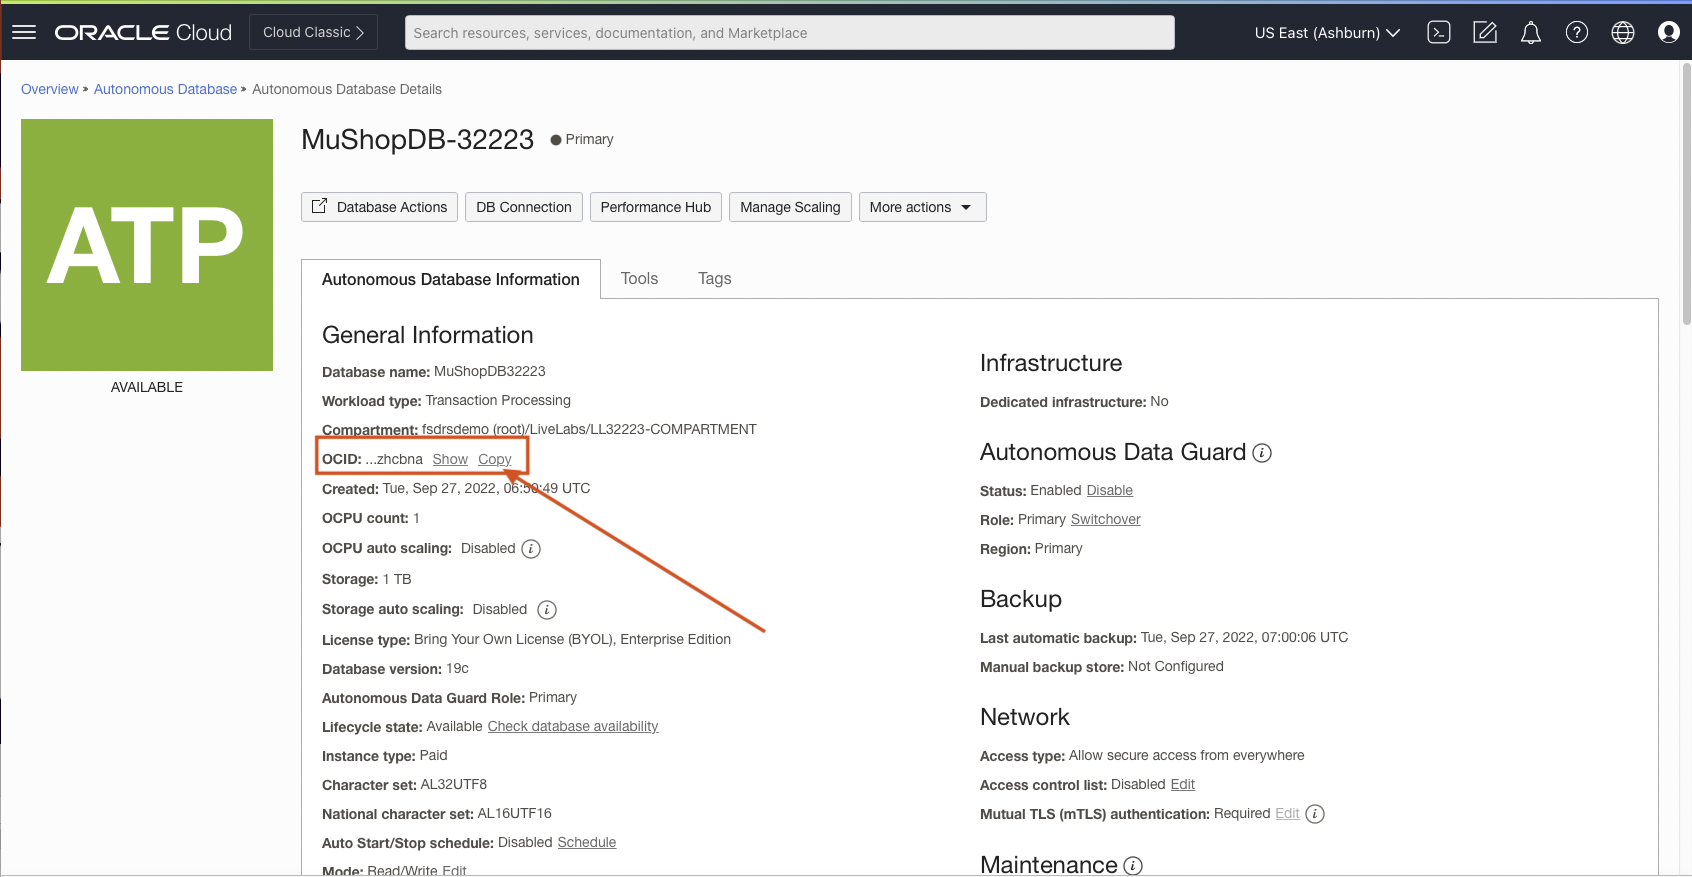Click info icon beside Autonomous Data Guard
The width and height of the screenshot is (1692, 877).
tap(1262, 453)
